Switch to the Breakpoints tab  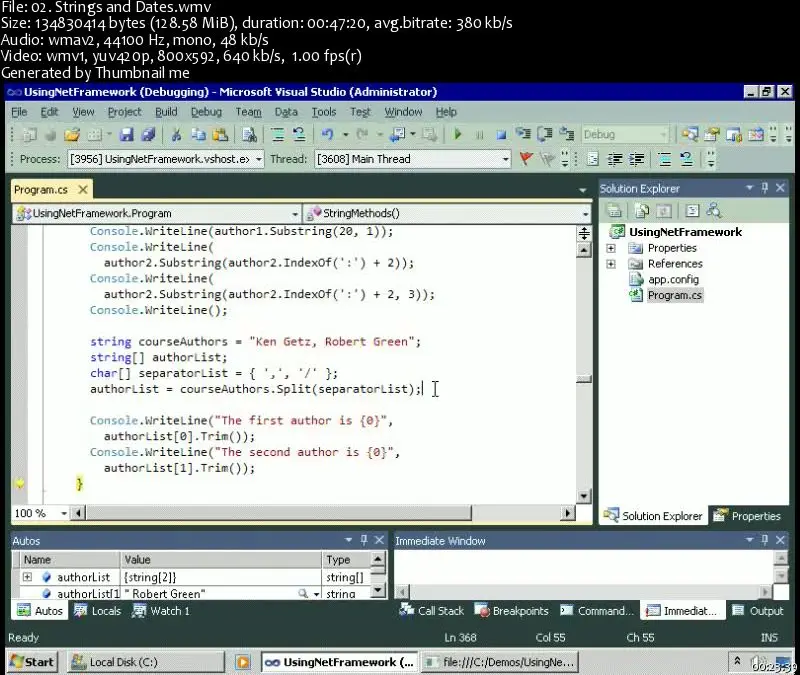tap(512, 611)
